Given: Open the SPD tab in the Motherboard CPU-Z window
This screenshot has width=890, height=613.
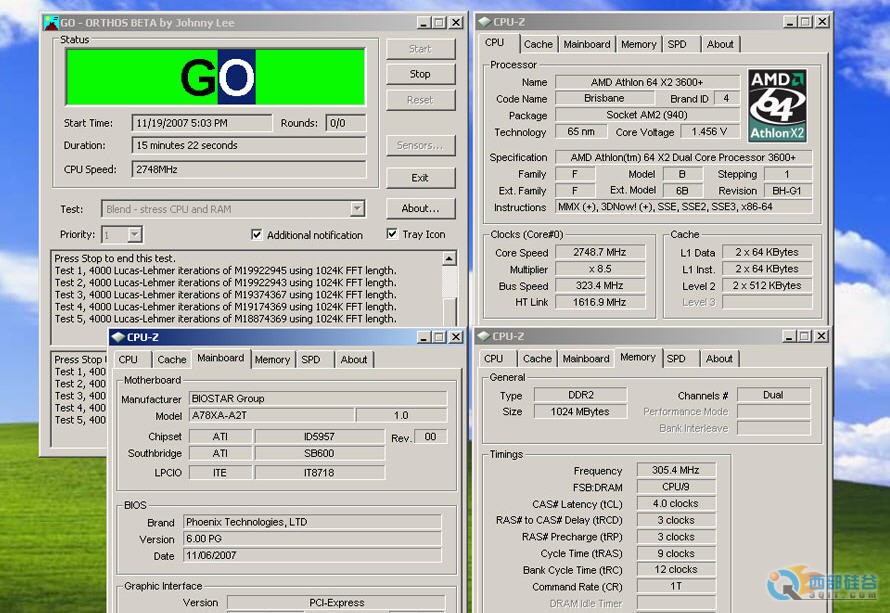Looking at the screenshot, I should coord(310,360).
